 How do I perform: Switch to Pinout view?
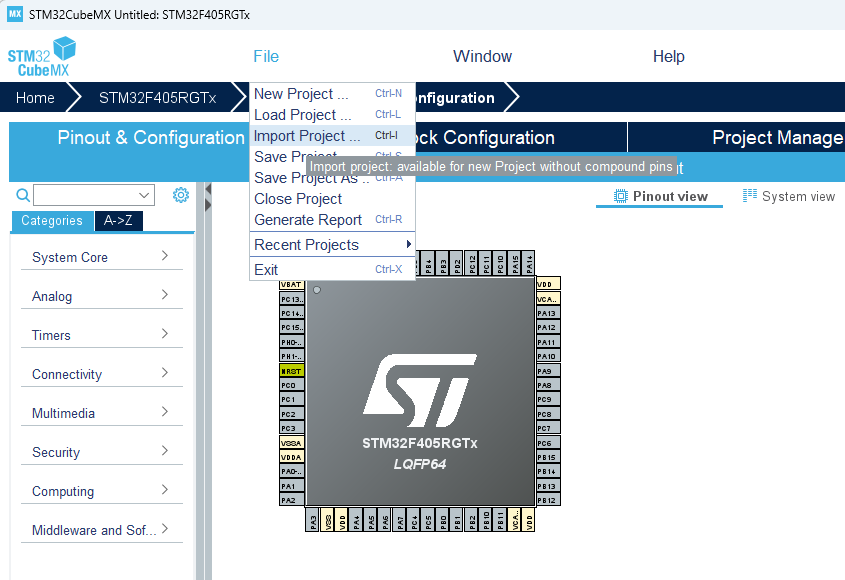pos(660,196)
